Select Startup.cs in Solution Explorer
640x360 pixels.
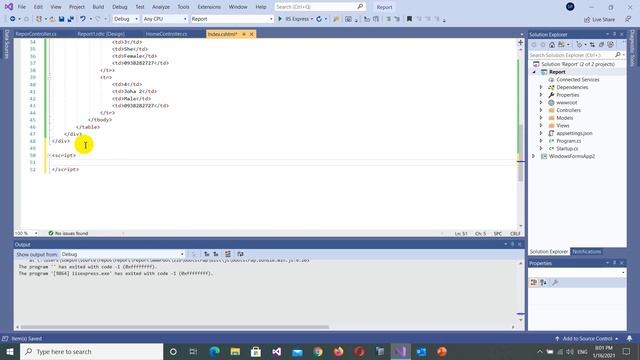point(567,149)
